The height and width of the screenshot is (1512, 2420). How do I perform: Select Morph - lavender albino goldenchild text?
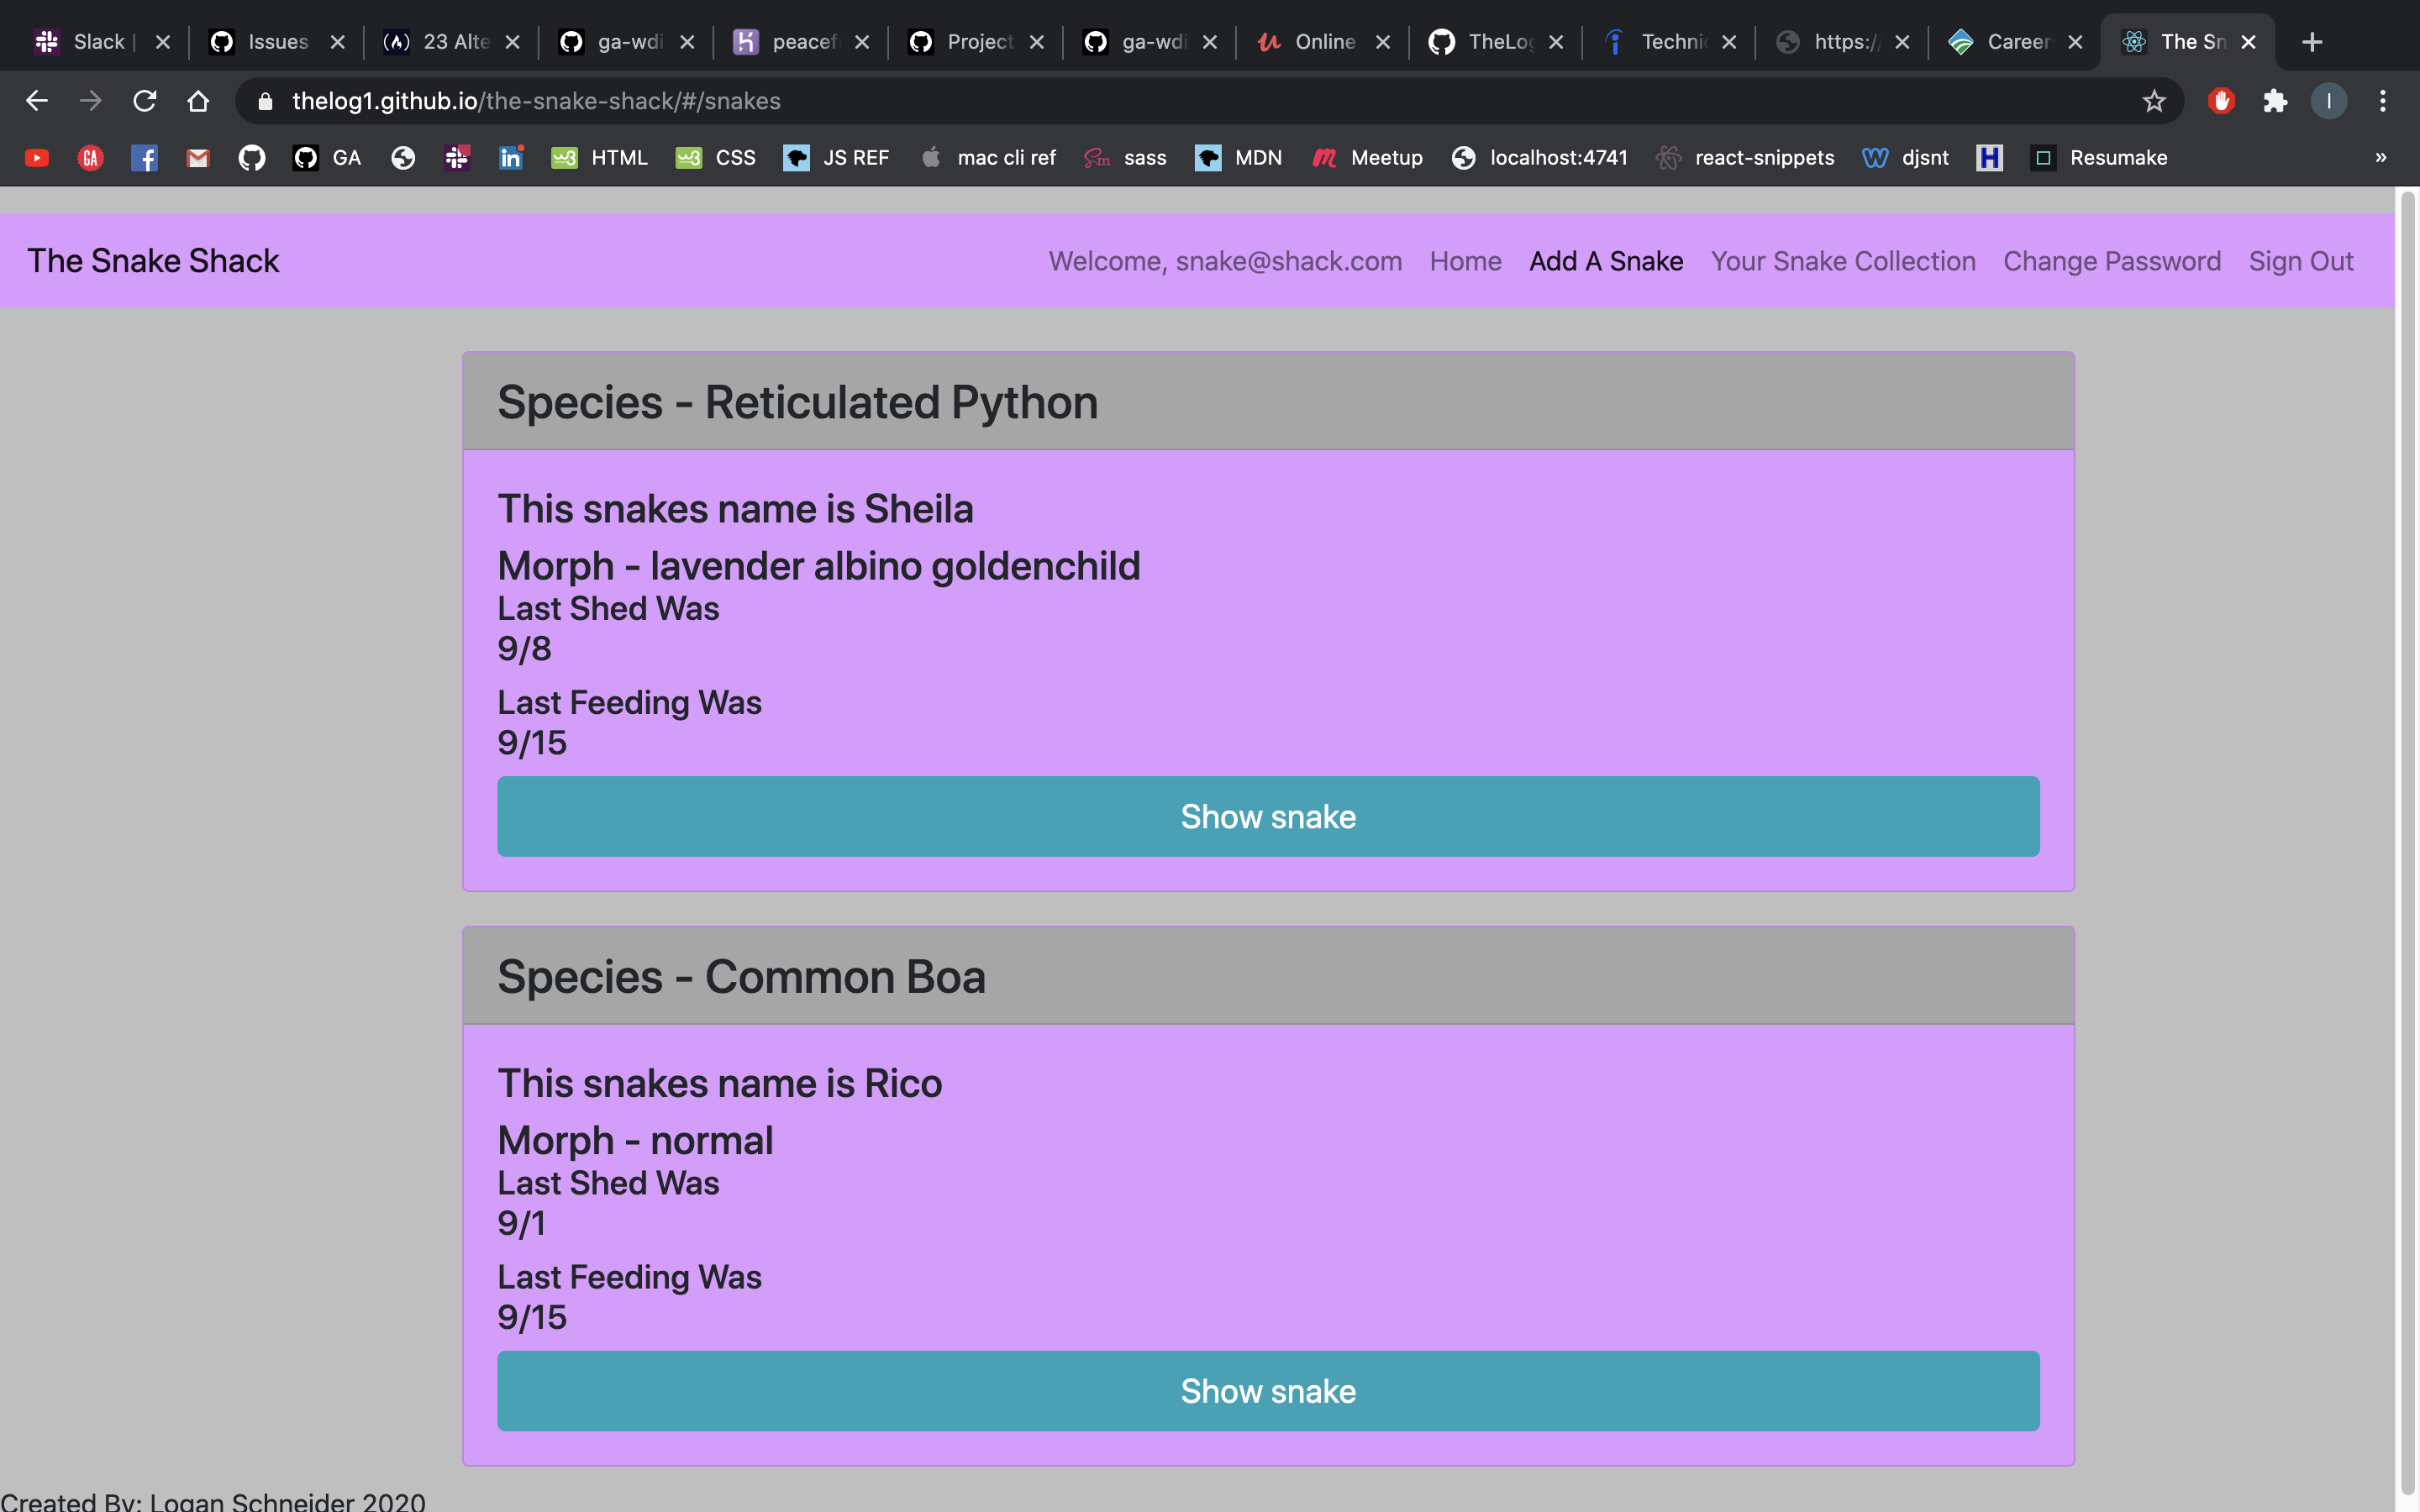[x=819, y=566]
